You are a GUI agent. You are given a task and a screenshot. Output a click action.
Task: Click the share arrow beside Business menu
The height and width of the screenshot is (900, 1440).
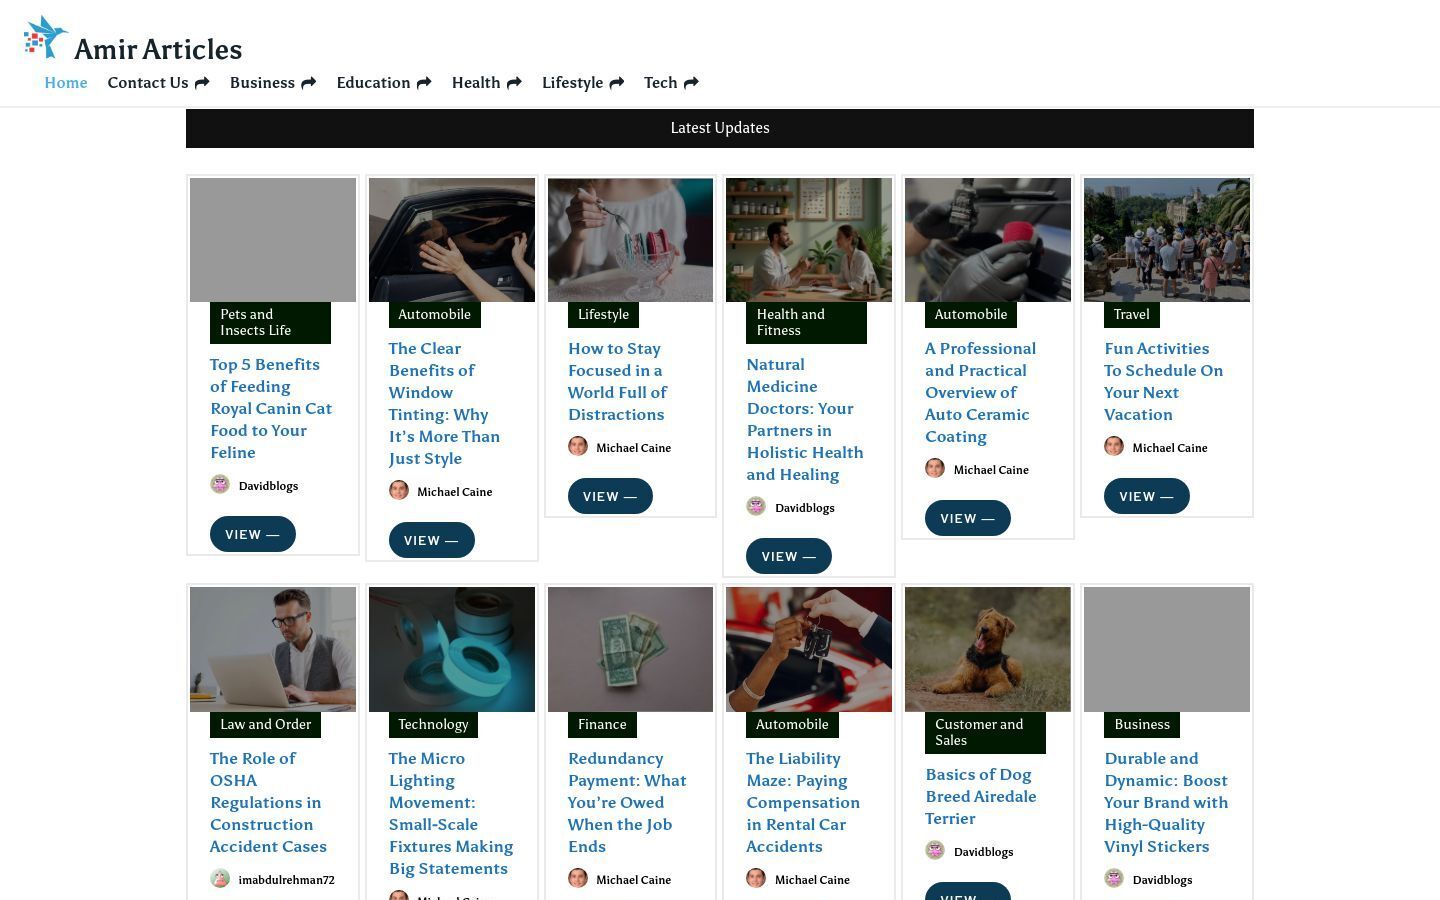point(308,83)
